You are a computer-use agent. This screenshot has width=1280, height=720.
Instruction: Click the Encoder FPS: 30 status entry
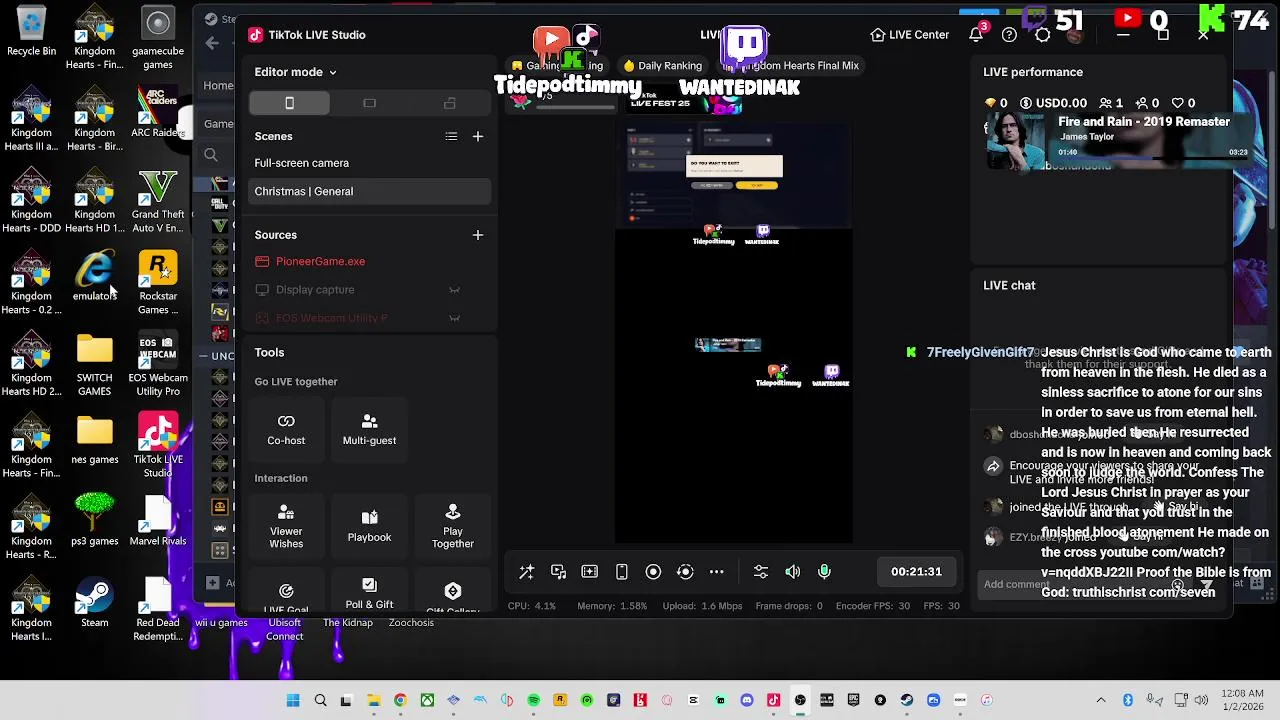point(873,606)
